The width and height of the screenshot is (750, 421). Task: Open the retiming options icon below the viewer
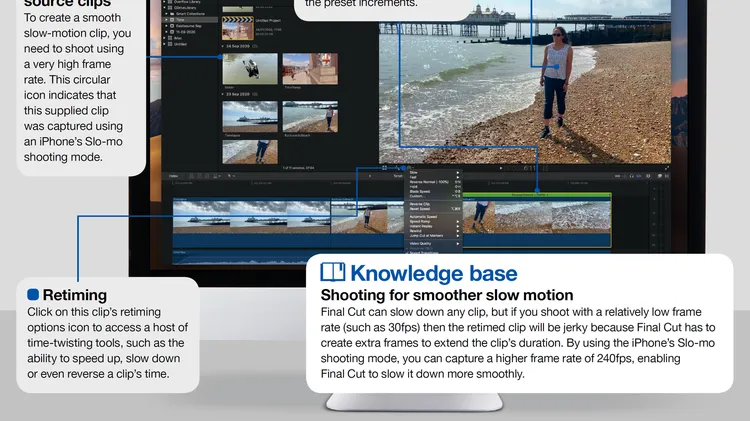point(407,168)
